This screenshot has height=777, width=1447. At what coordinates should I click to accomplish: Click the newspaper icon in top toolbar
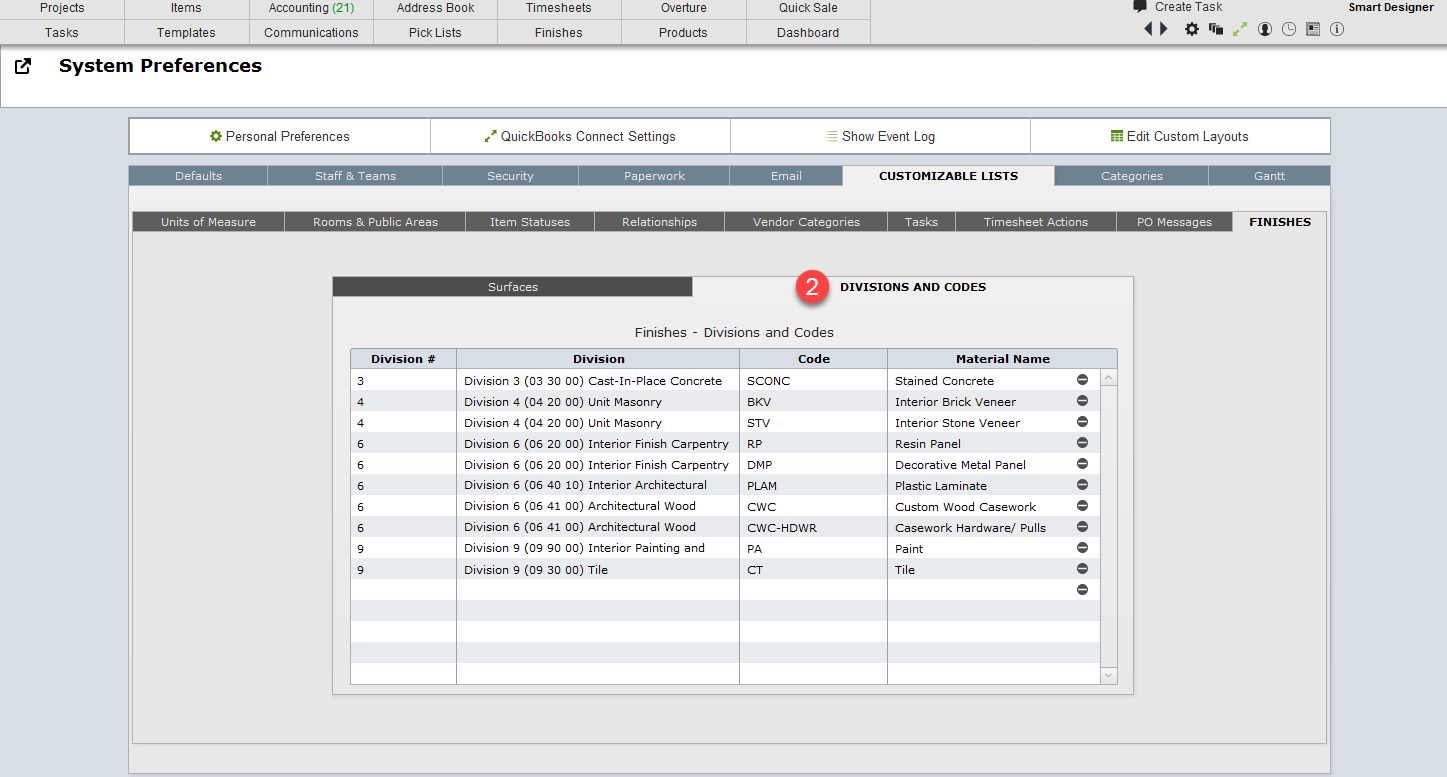[1313, 29]
